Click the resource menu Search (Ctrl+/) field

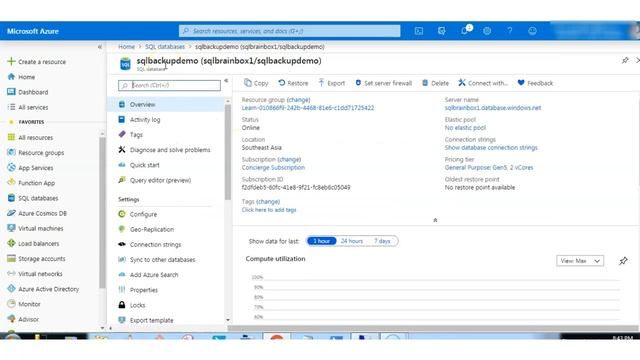pyautogui.click(x=169, y=85)
